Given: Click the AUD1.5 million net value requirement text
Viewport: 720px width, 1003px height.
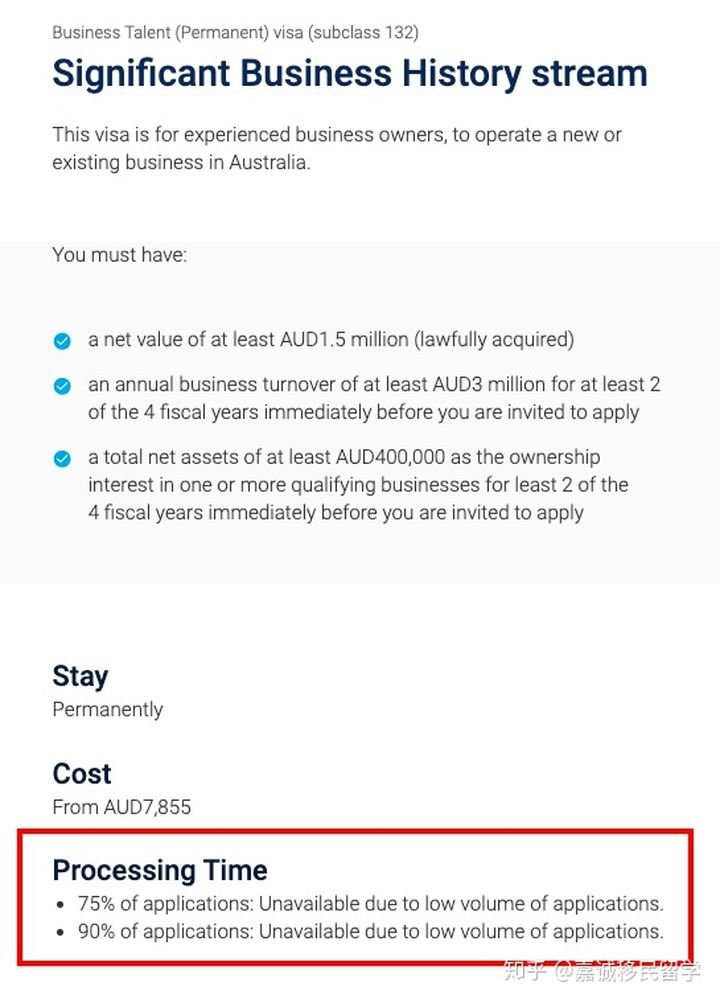Looking at the screenshot, I should pyautogui.click(x=331, y=340).
